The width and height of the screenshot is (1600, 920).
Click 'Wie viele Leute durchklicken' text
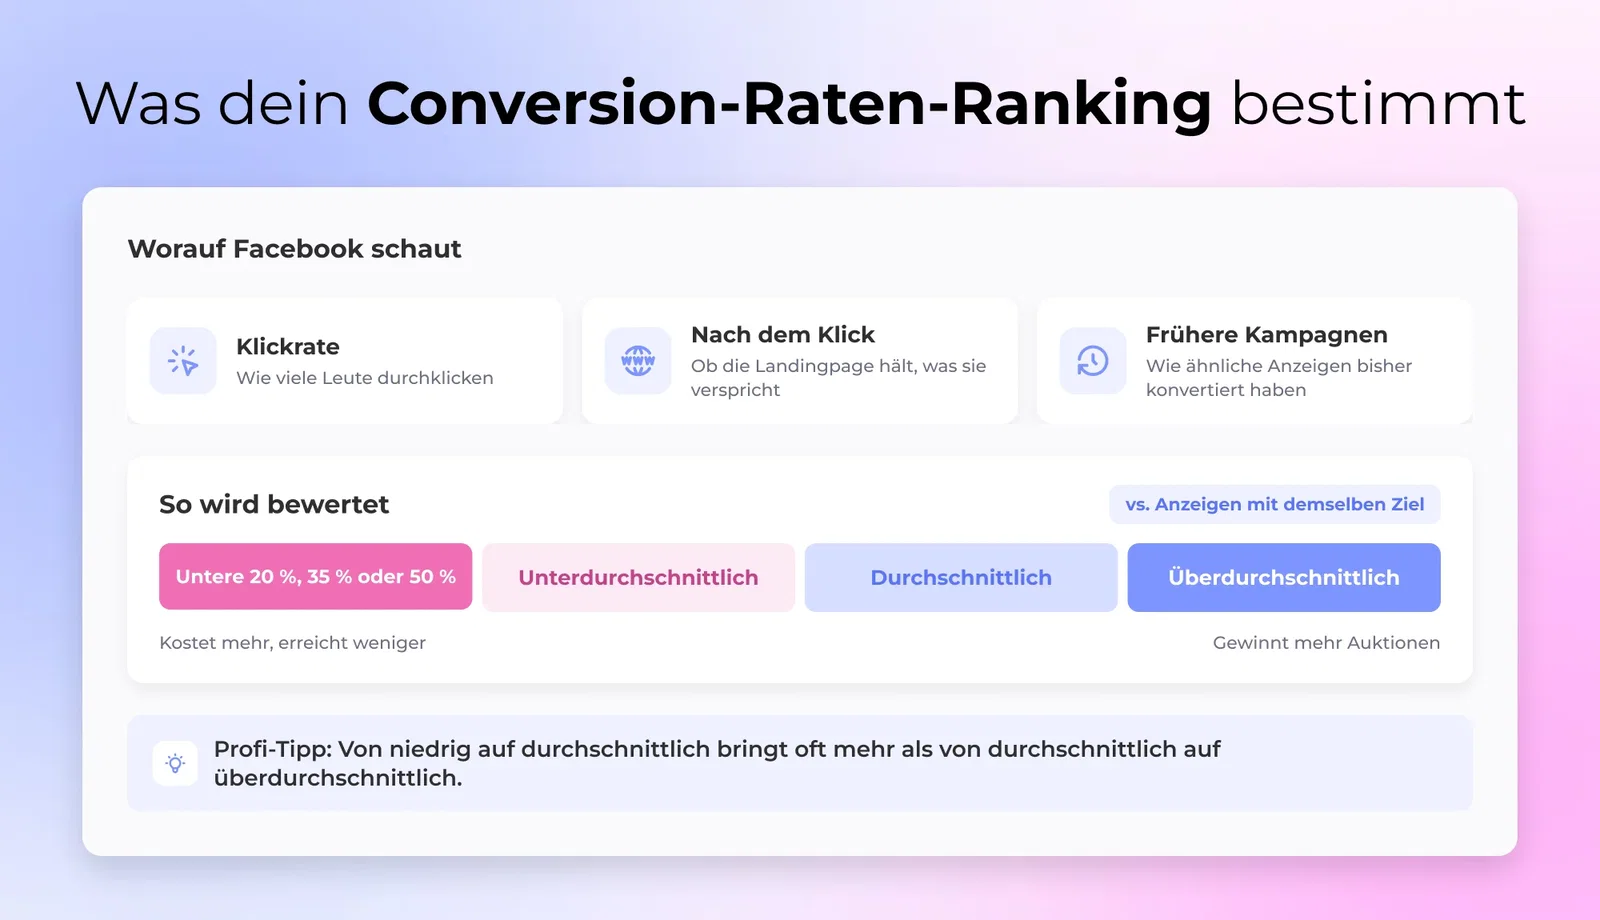tap(365, 378)
